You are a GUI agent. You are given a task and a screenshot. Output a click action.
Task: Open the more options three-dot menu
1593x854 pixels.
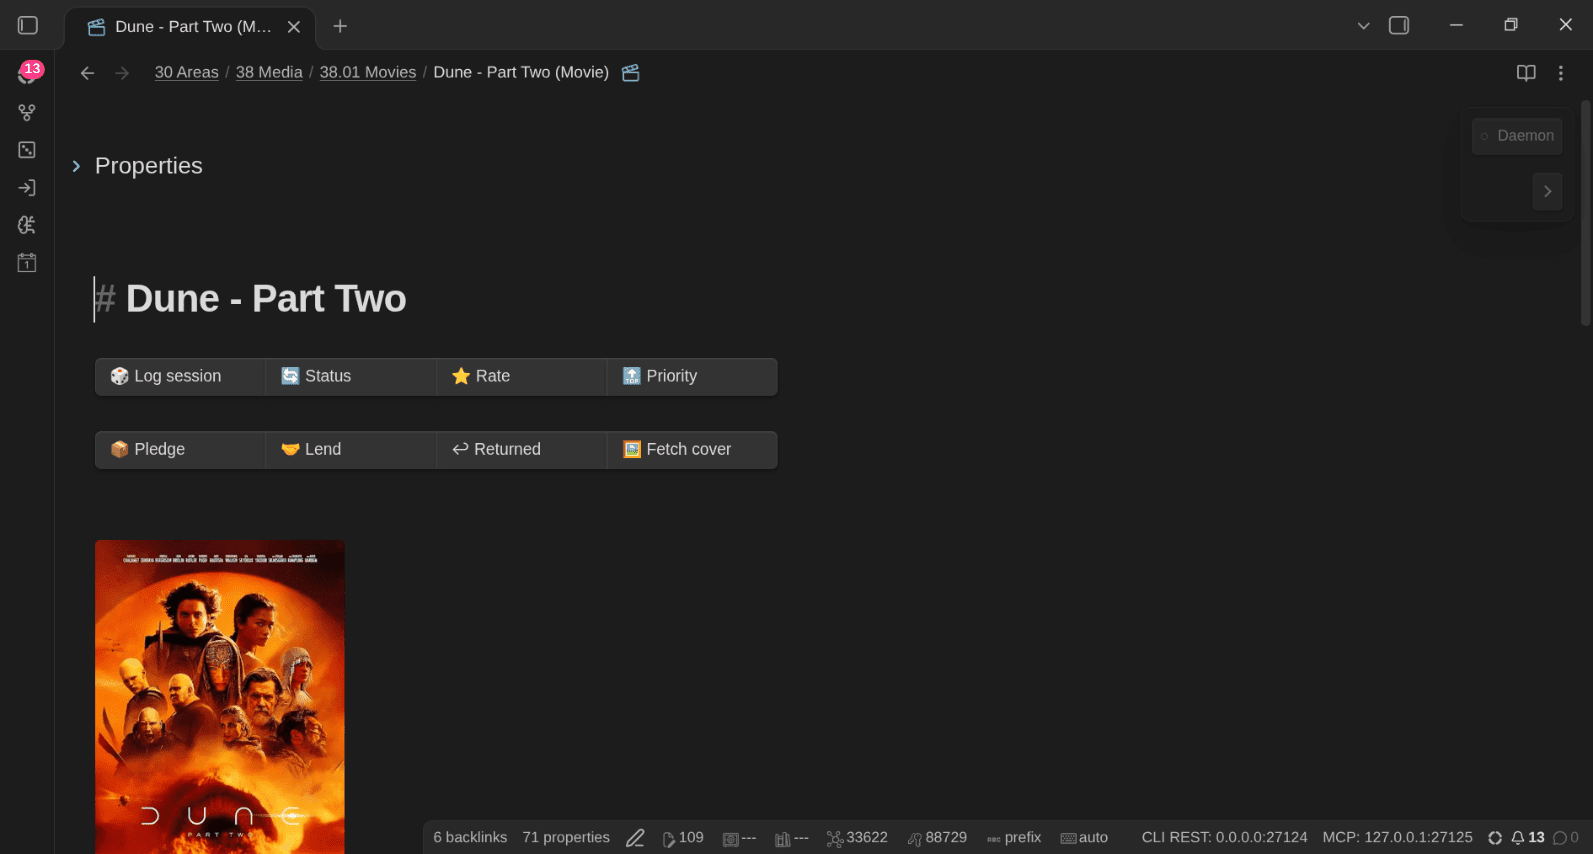tap(1561, 73)
